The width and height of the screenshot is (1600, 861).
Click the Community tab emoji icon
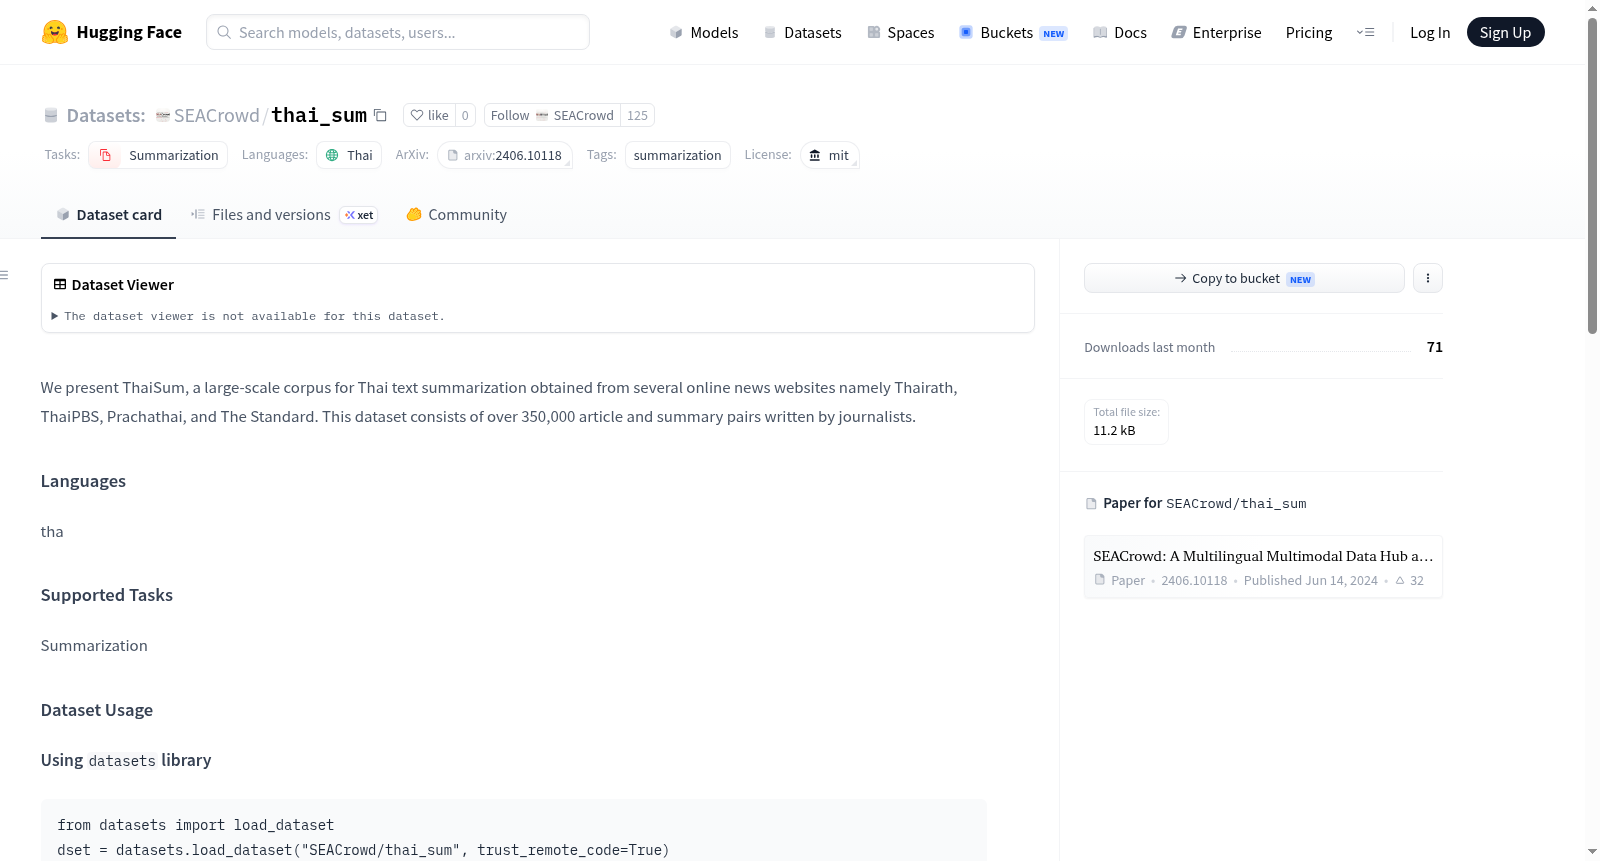coord(414,214)
